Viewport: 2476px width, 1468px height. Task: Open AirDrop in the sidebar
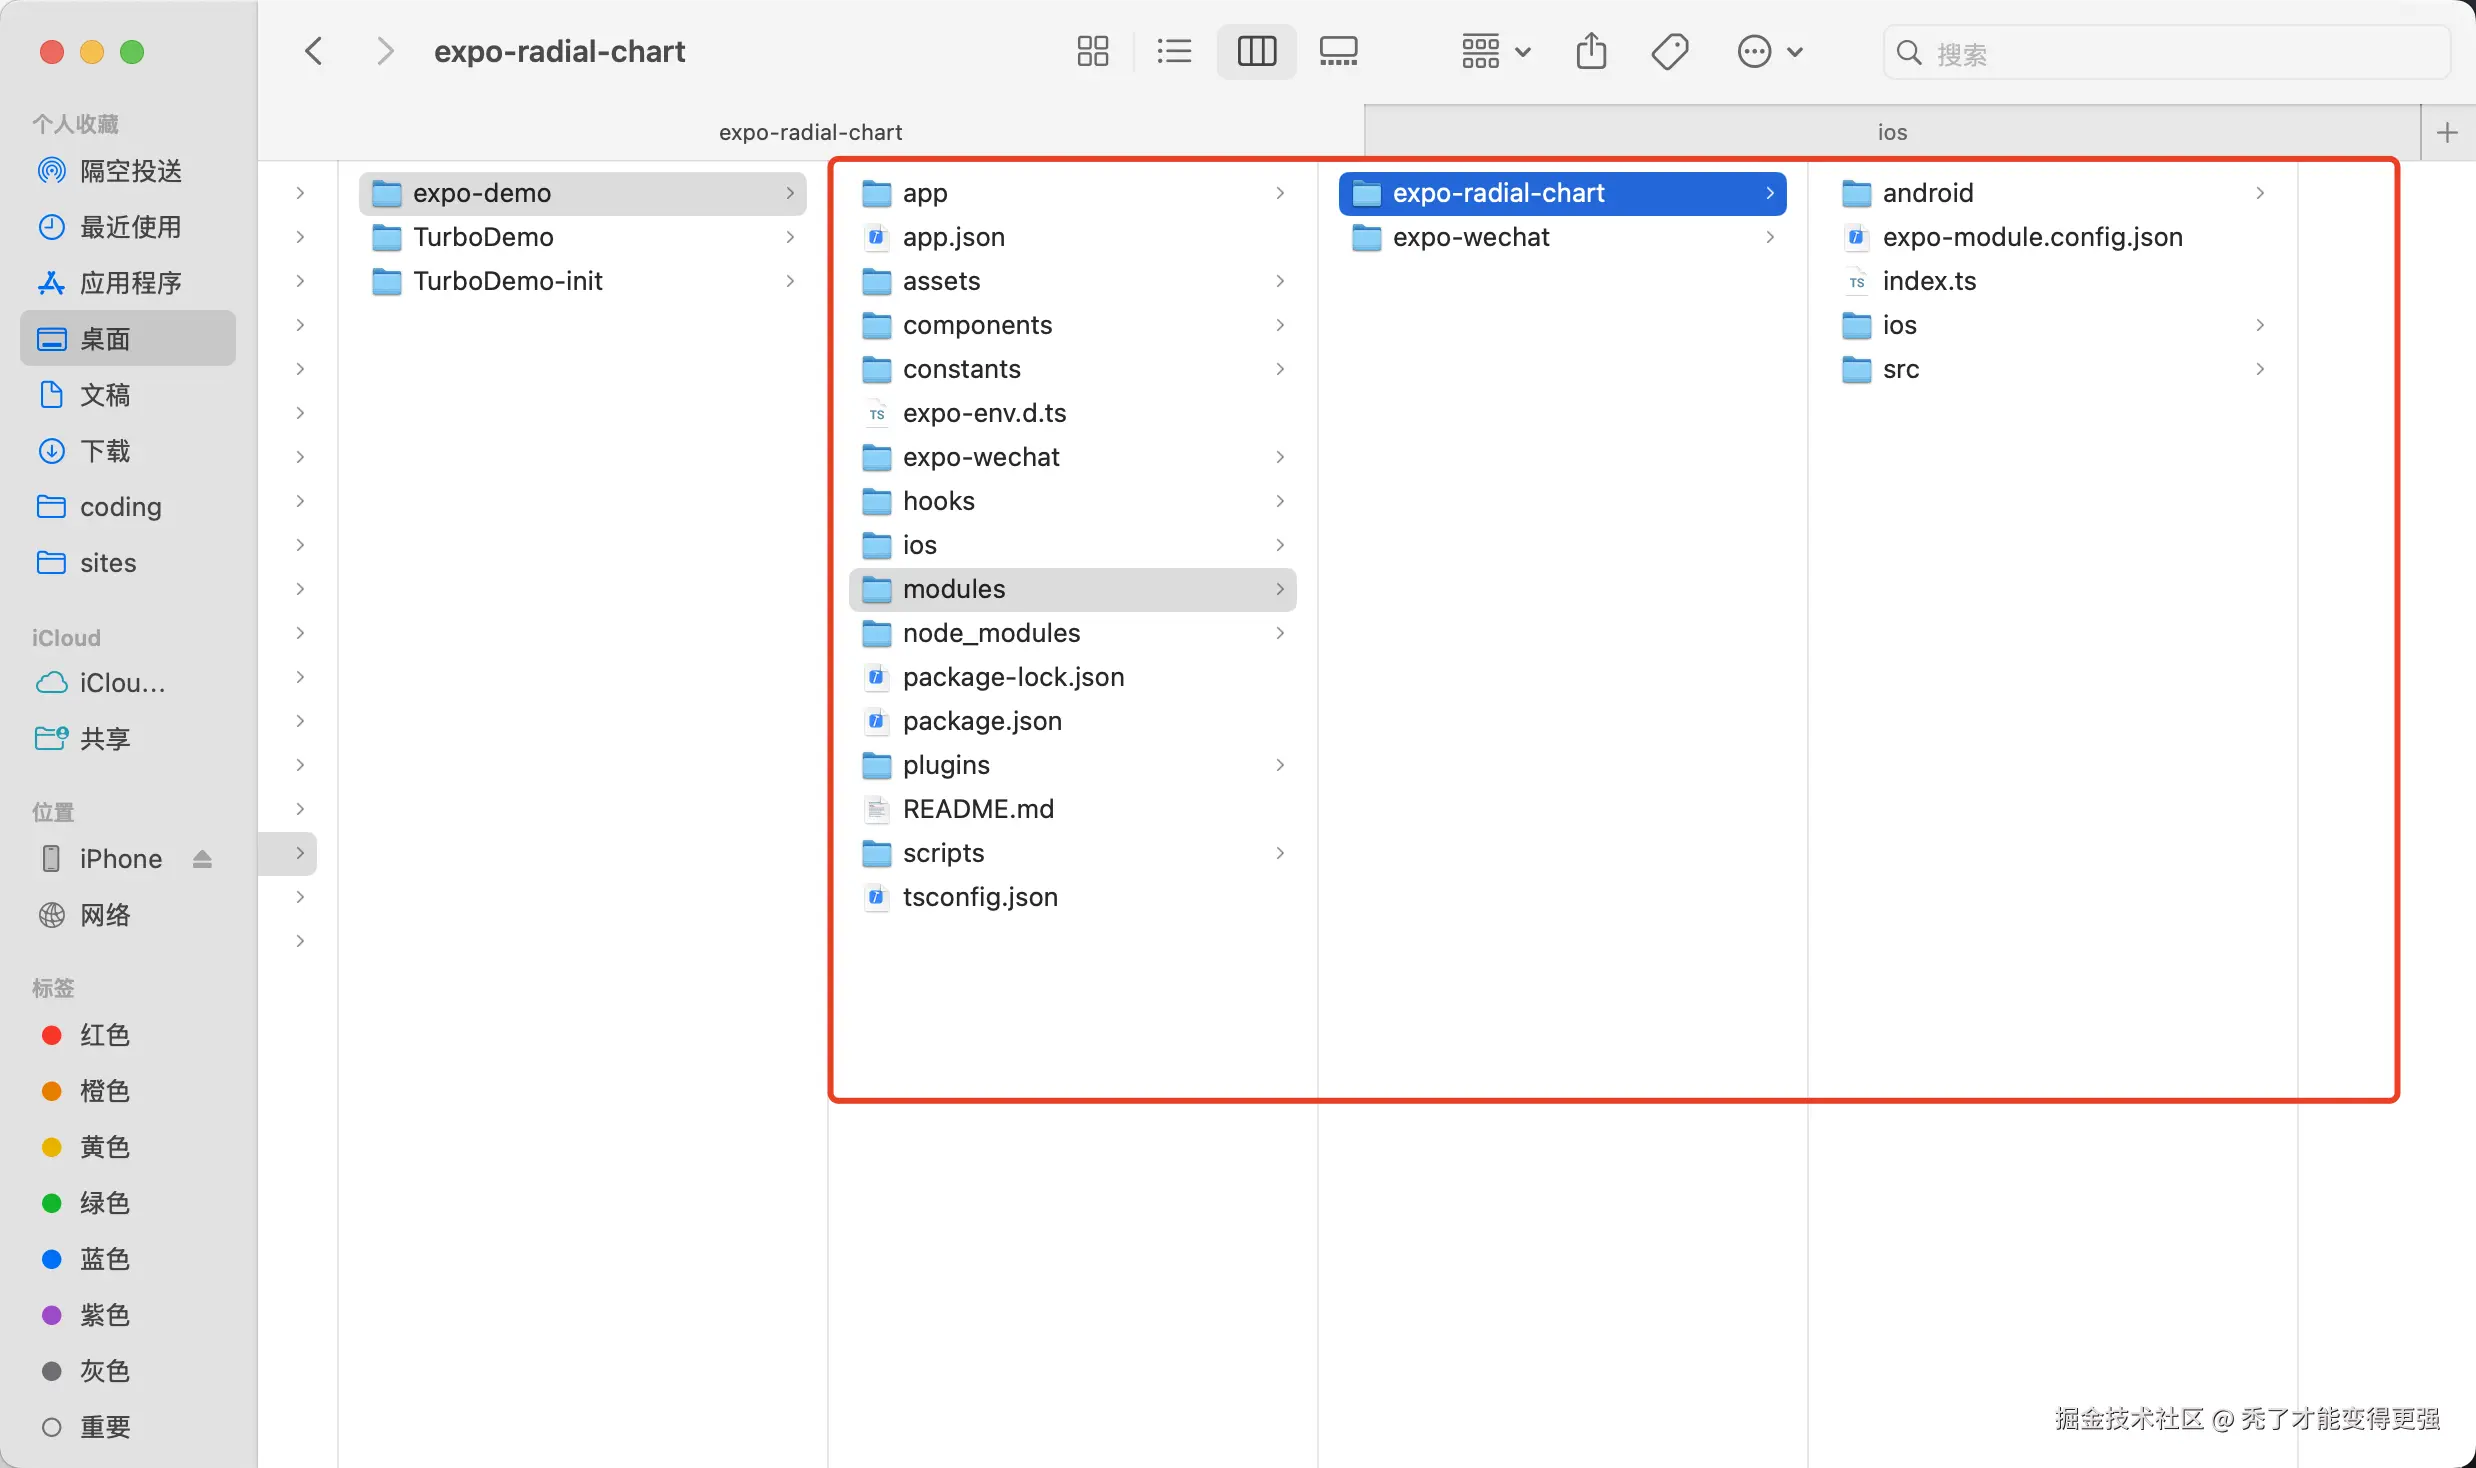130,171
